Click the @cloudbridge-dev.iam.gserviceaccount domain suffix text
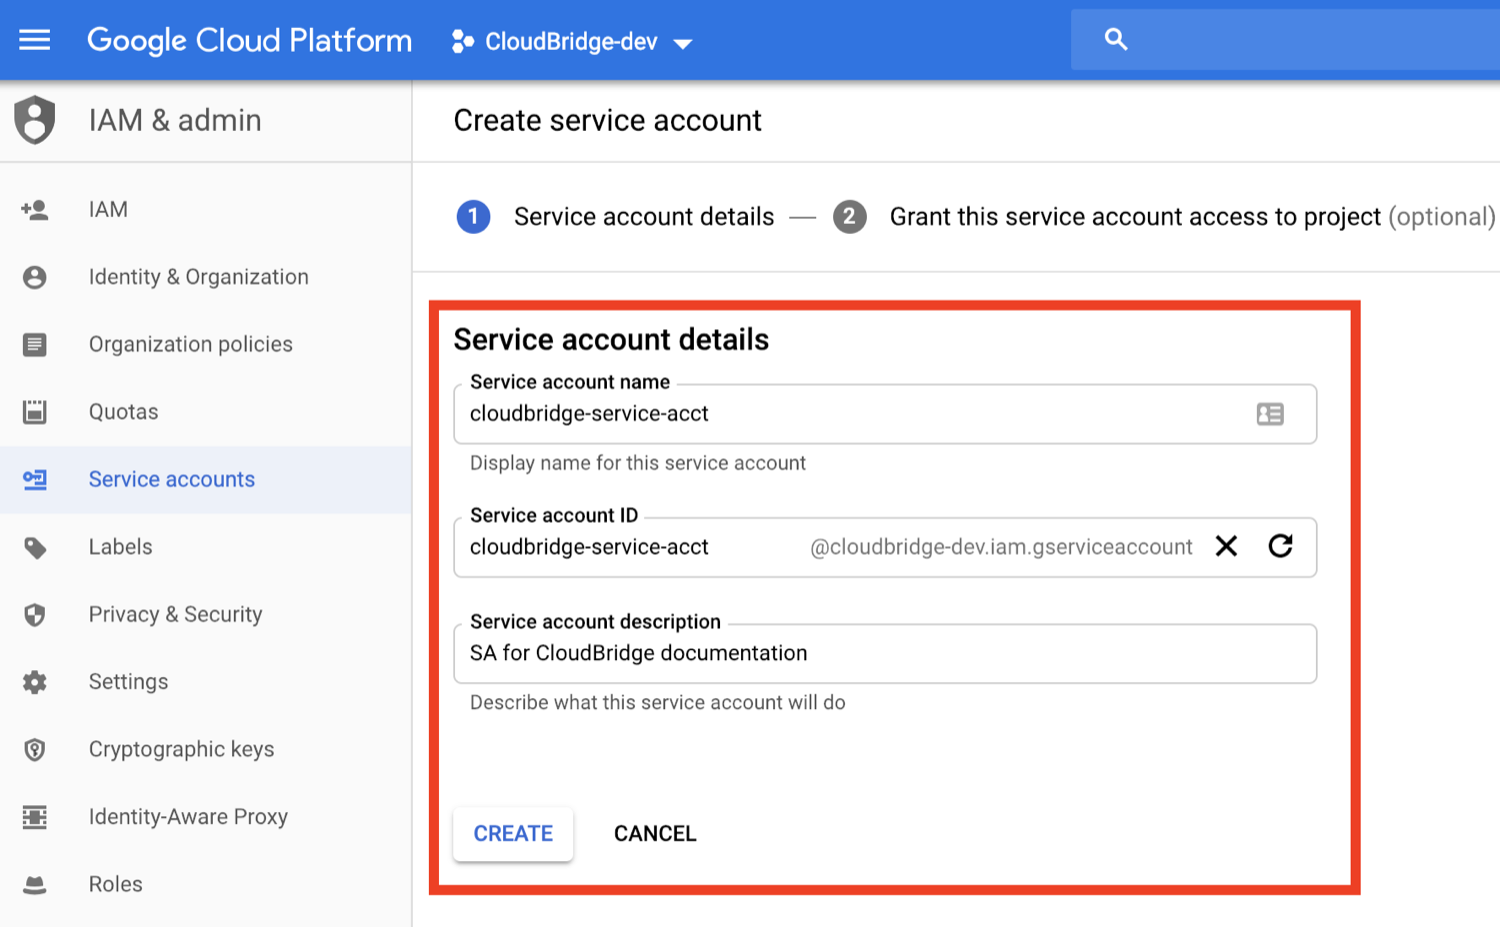Screen dimensions: 1500x927 click(x=1001, y=547)
